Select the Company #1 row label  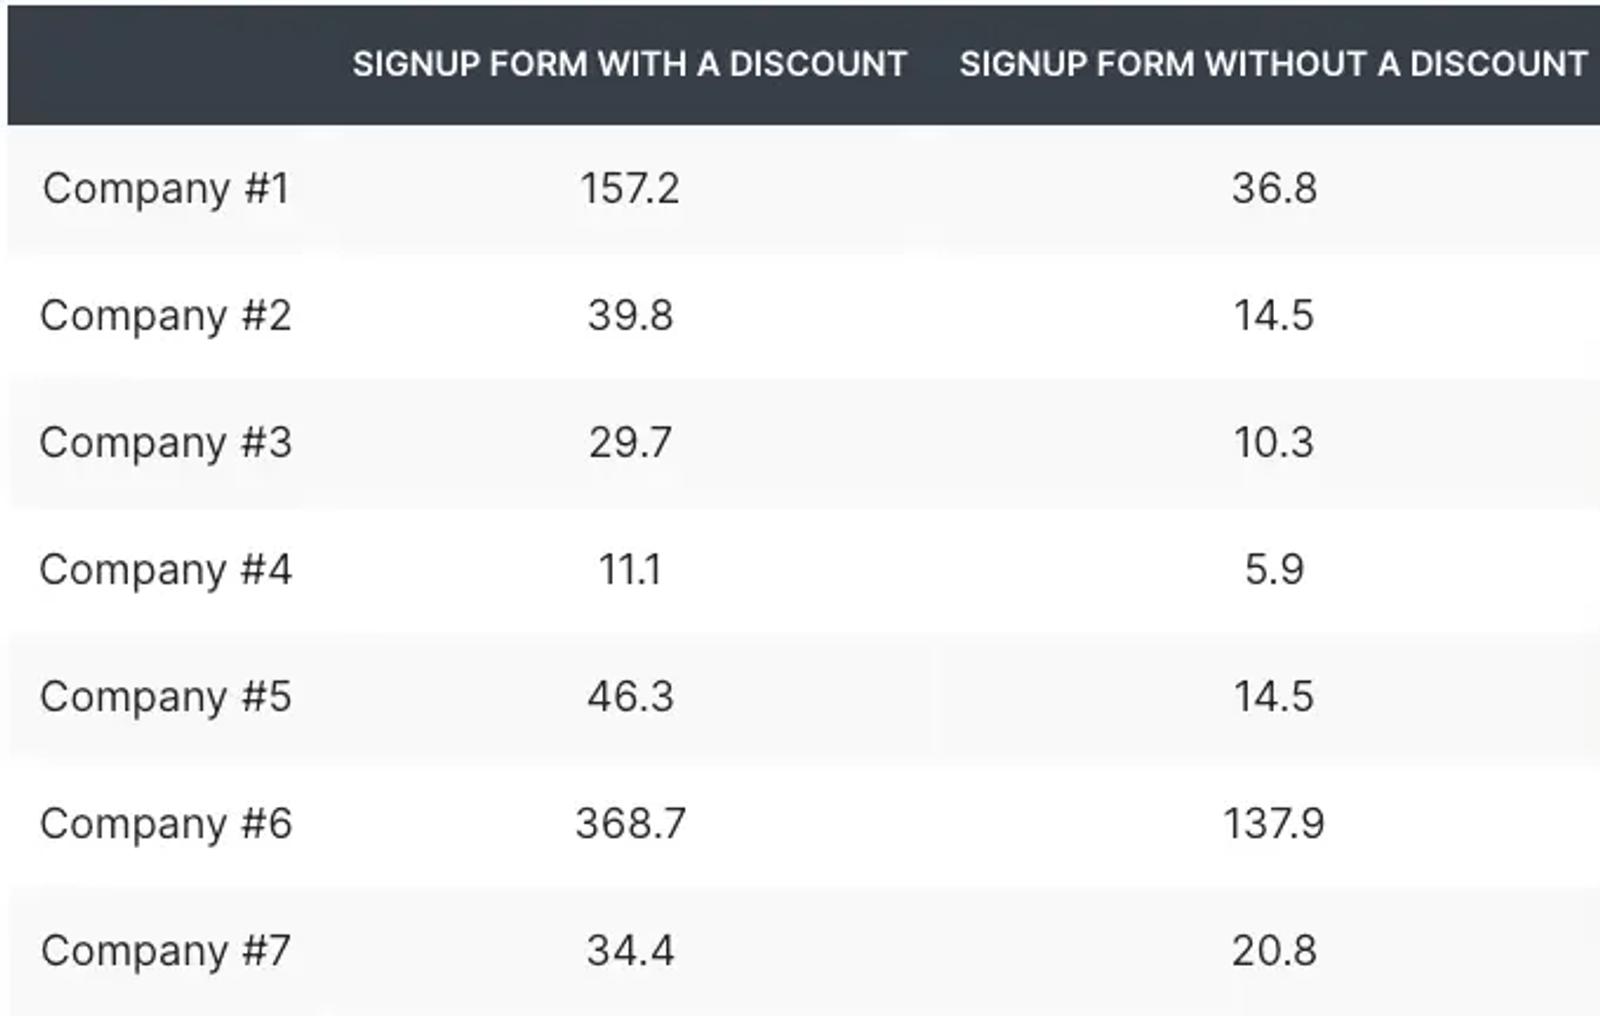click(166, 189)
